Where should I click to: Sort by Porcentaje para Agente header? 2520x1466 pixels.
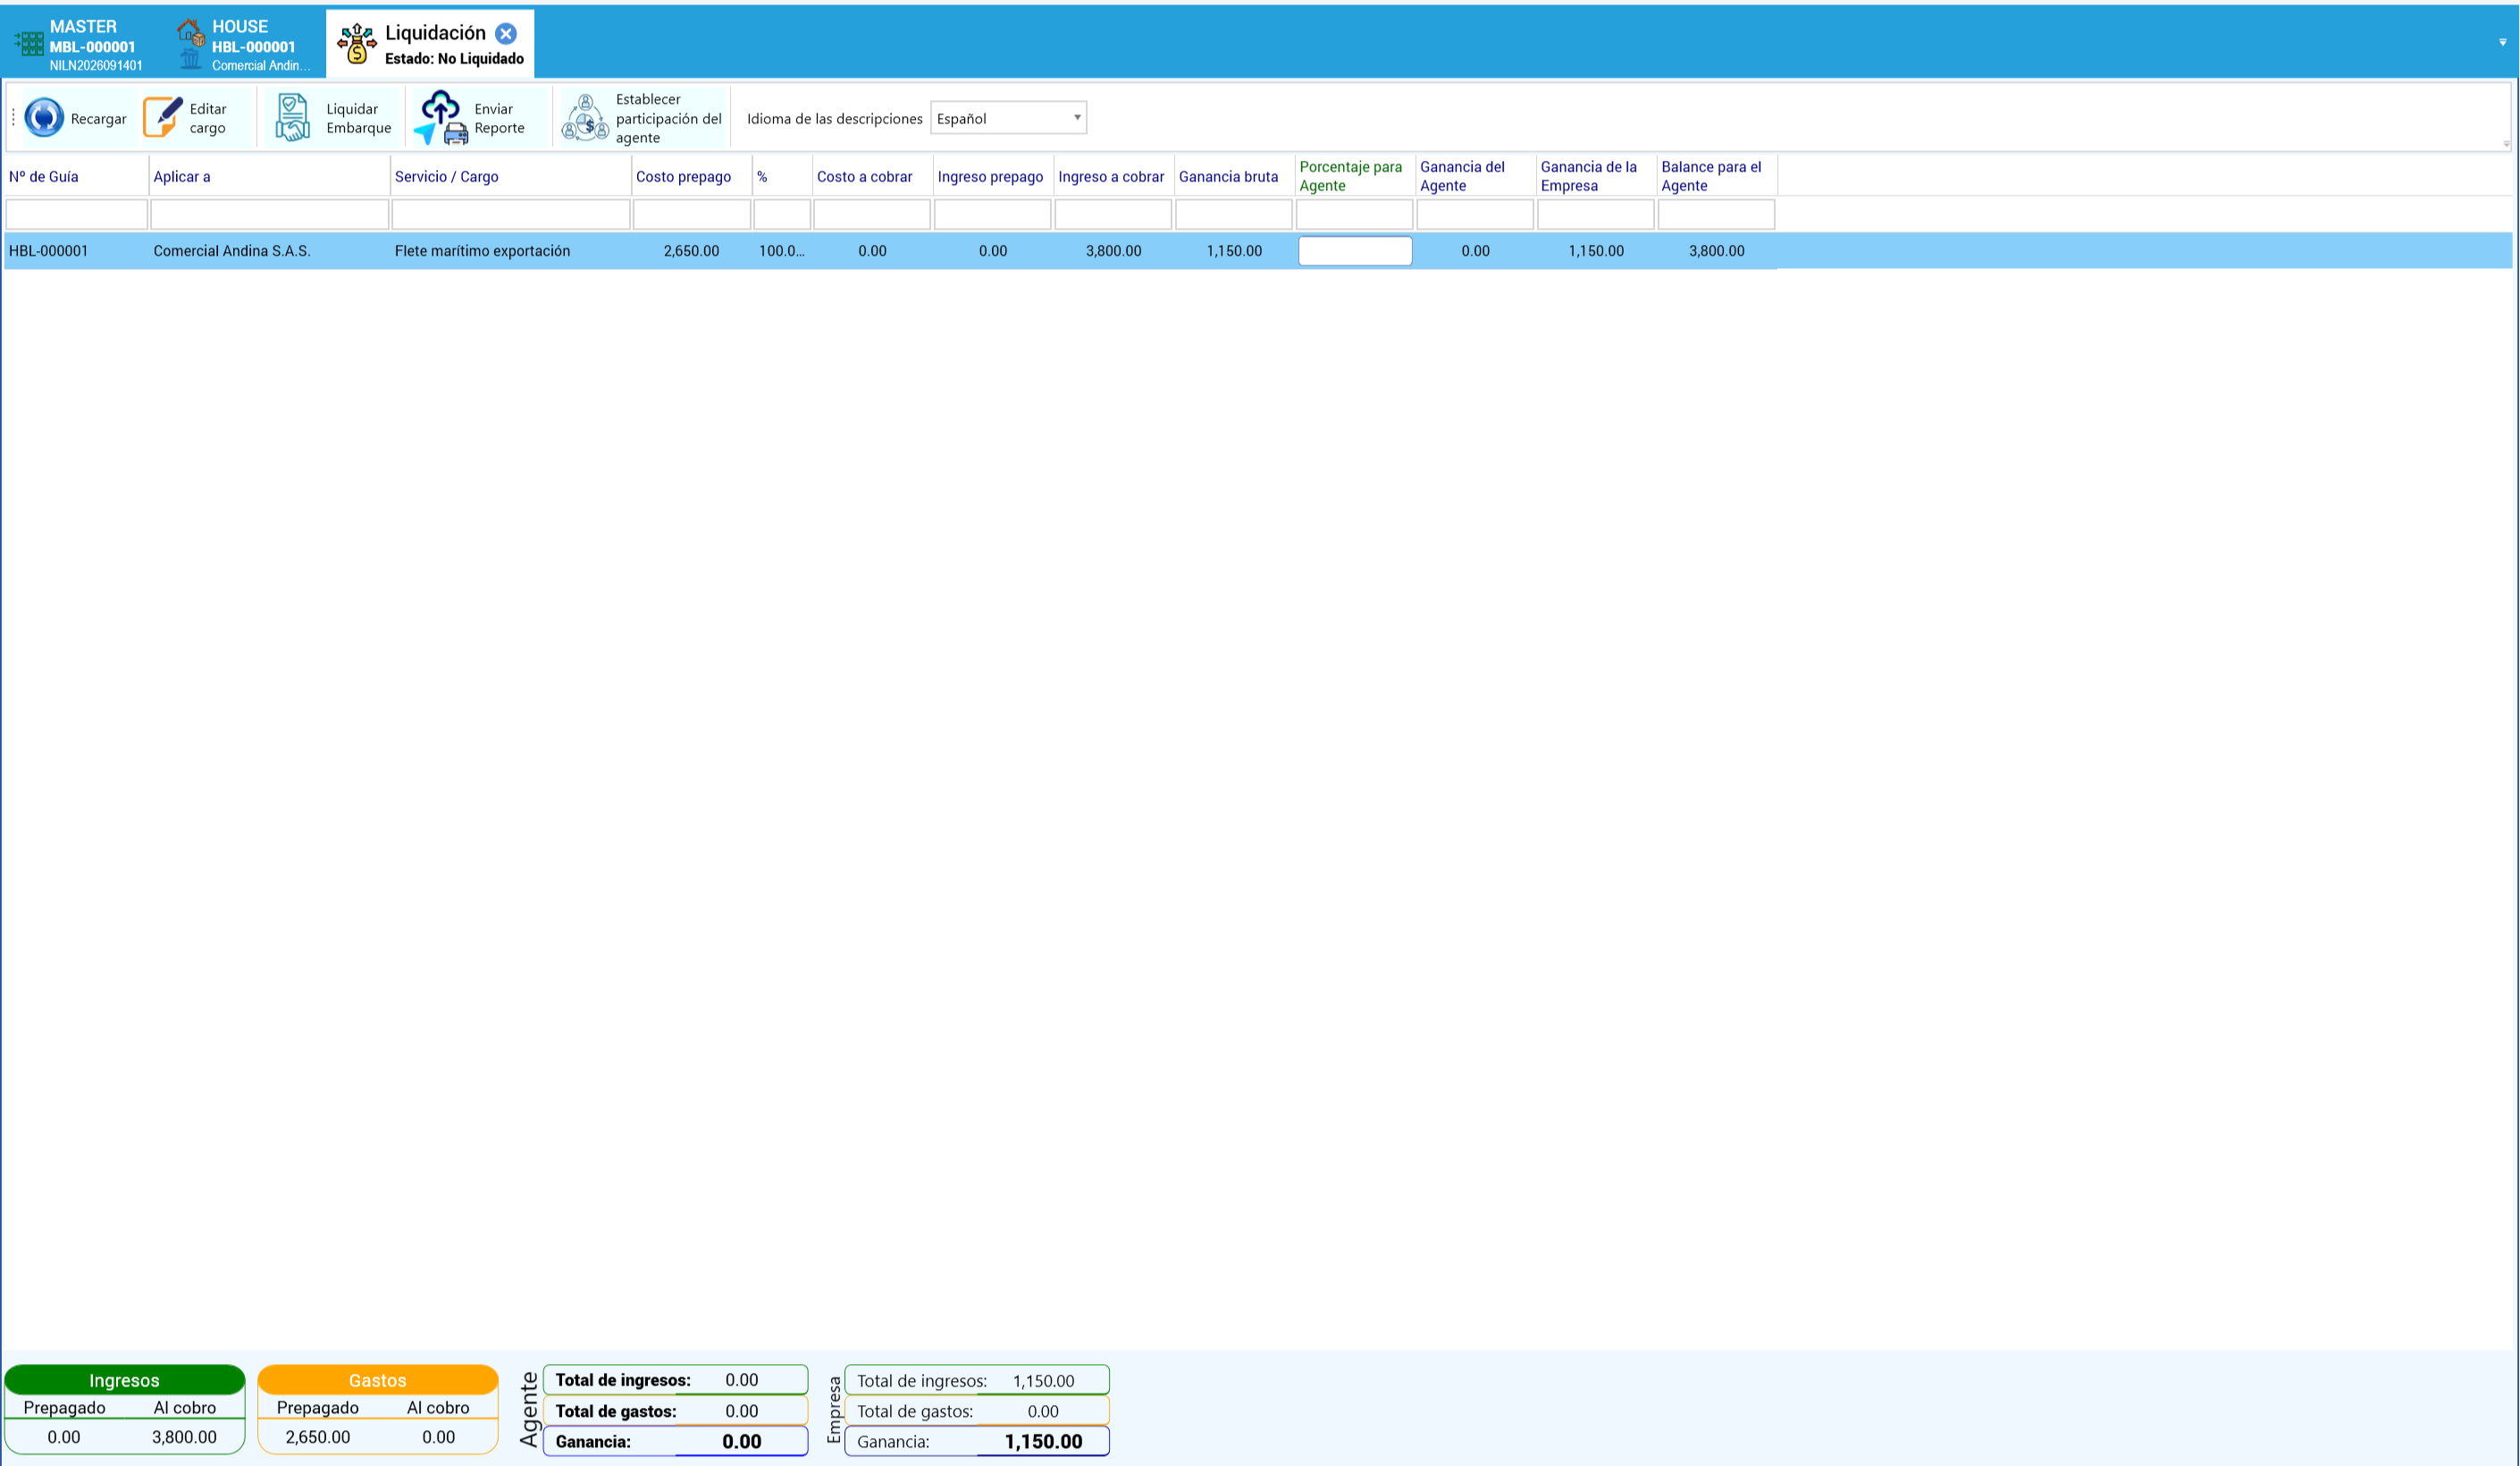click(x=1355, y=176)
